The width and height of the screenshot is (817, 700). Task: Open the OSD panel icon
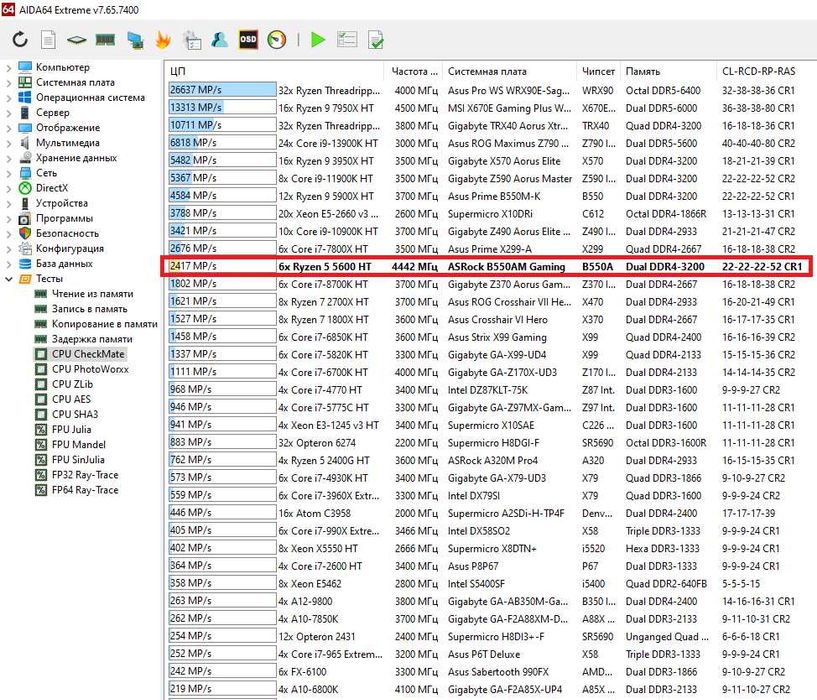pyautogui.click(x=248, y=39)
